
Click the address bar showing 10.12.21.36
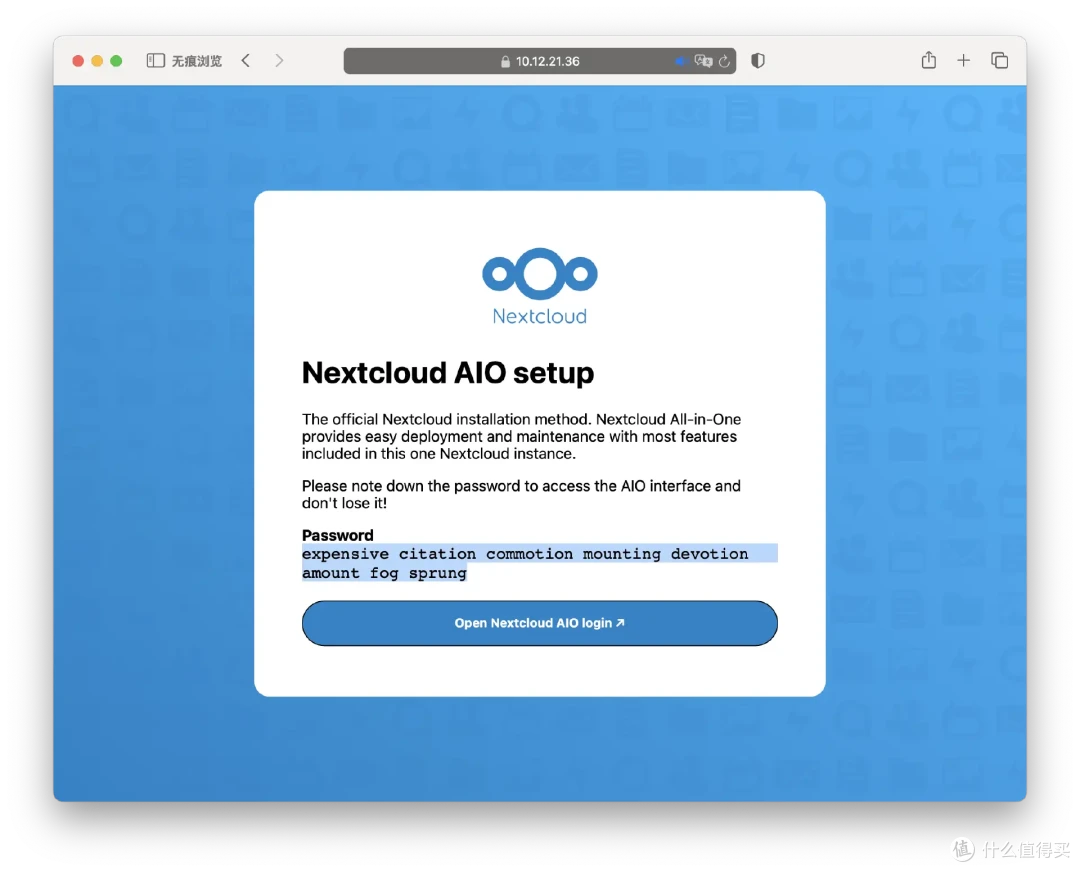(539, 61)
